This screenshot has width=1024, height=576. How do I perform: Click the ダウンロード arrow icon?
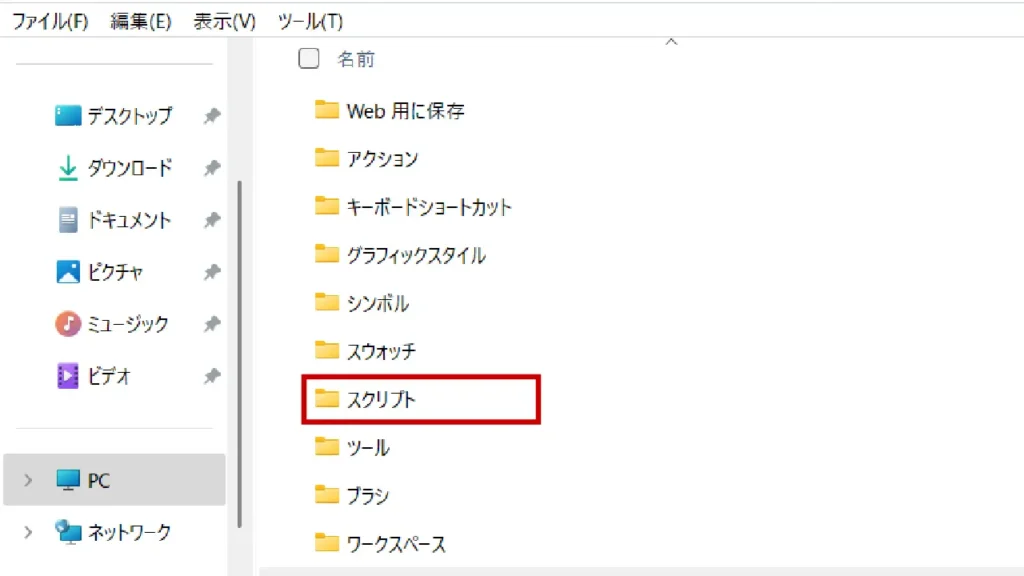tap(68, 168)
